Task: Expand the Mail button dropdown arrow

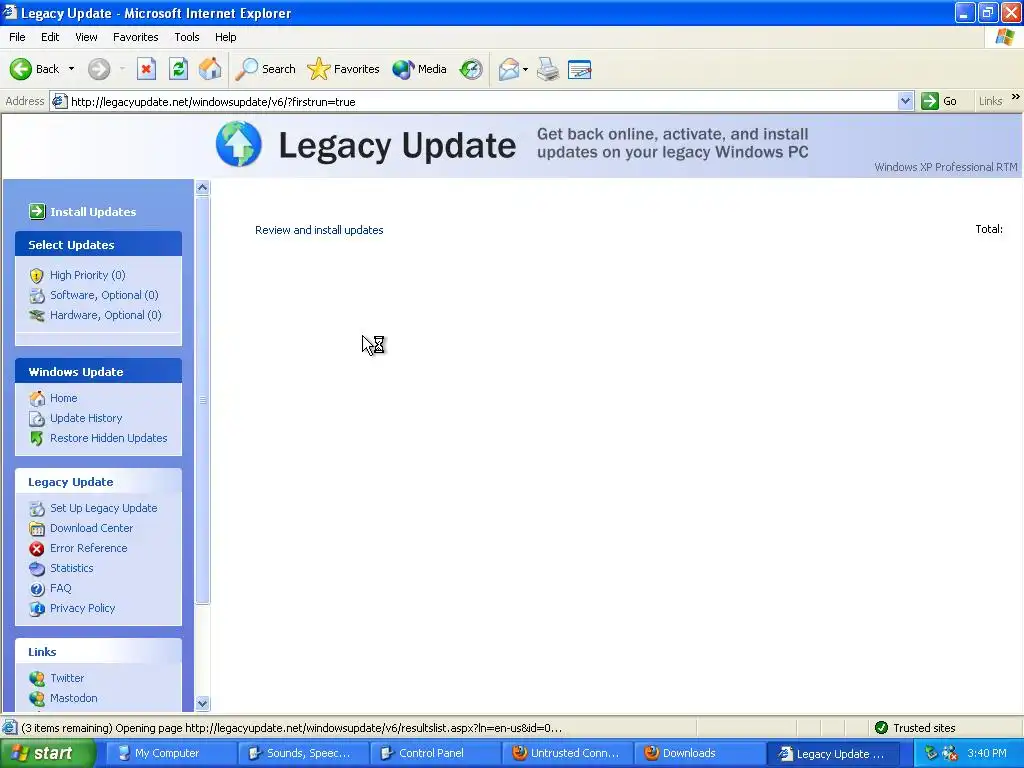Action: (x=525, y=69)
